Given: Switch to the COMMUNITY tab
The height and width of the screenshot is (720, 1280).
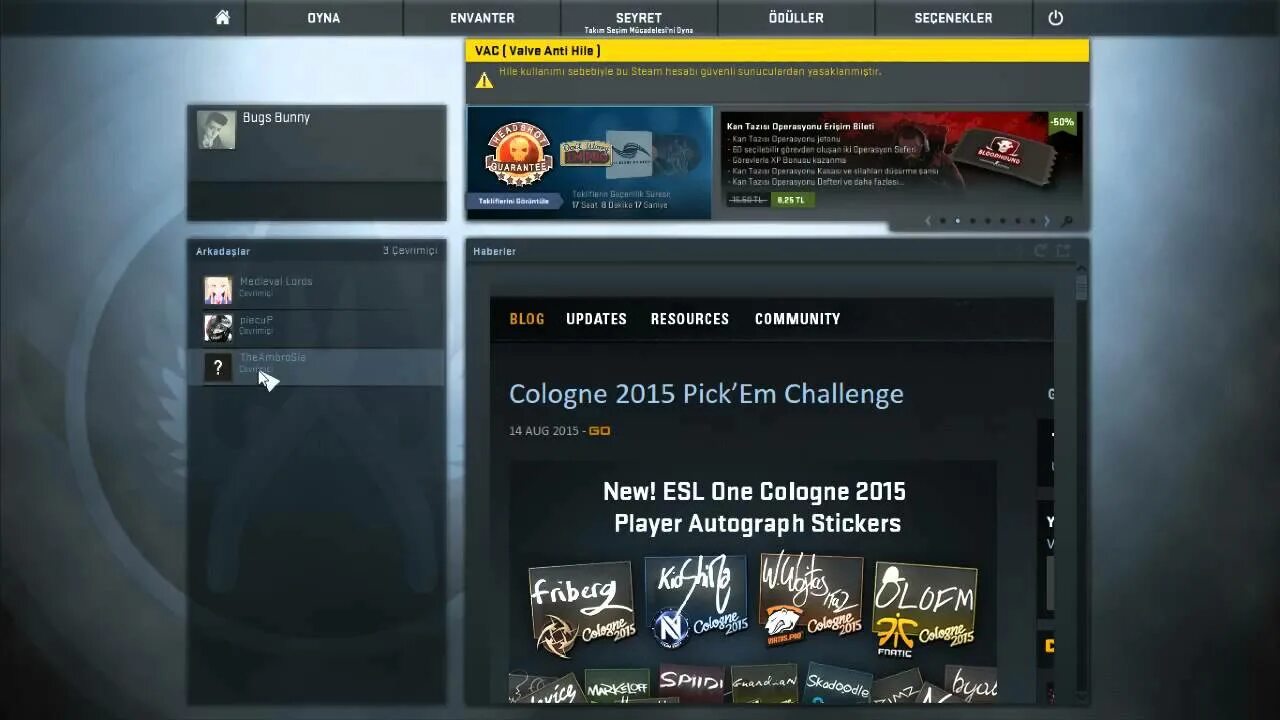Looking at the screenshot, I should (797, 319).
